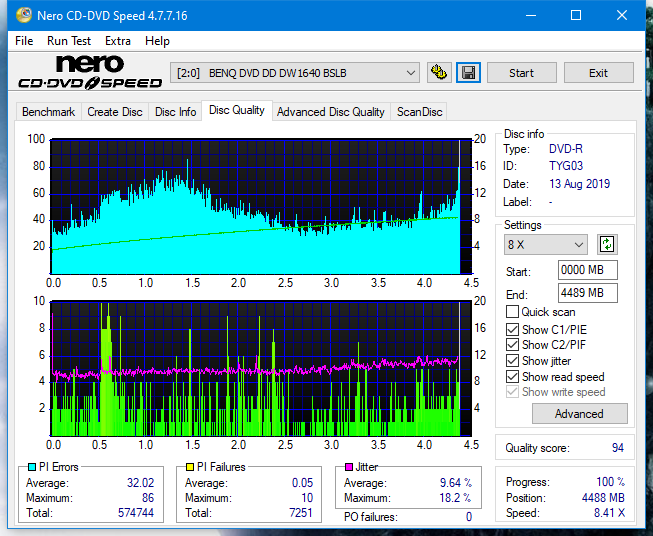Viewport: 653px width, 536px height.
Task: Switch to the Benchmark tab
Action: tap(49, 112)
